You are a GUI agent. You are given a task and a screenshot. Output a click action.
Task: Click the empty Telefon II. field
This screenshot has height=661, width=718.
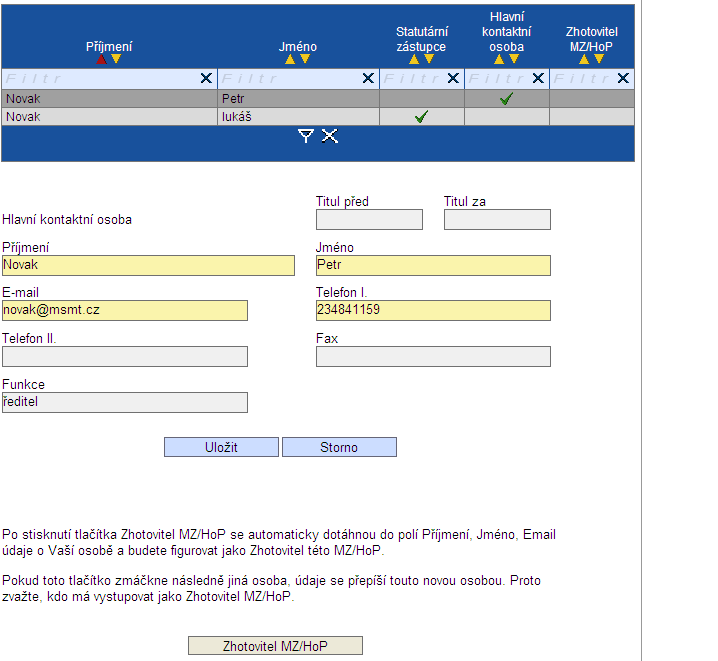[125, 357]
